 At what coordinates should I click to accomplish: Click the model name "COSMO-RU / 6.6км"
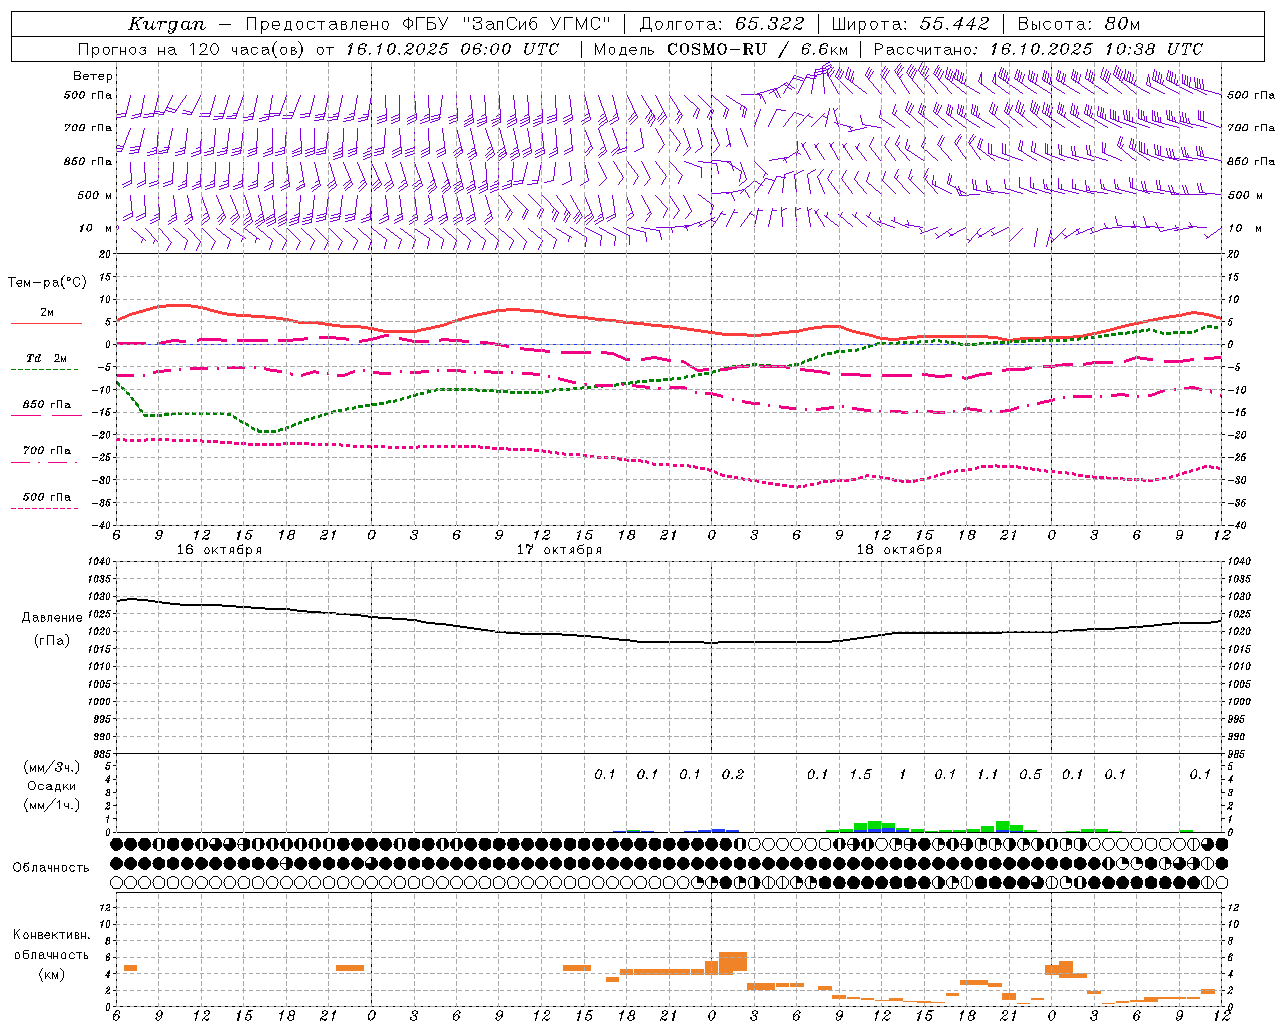point(758,49)
